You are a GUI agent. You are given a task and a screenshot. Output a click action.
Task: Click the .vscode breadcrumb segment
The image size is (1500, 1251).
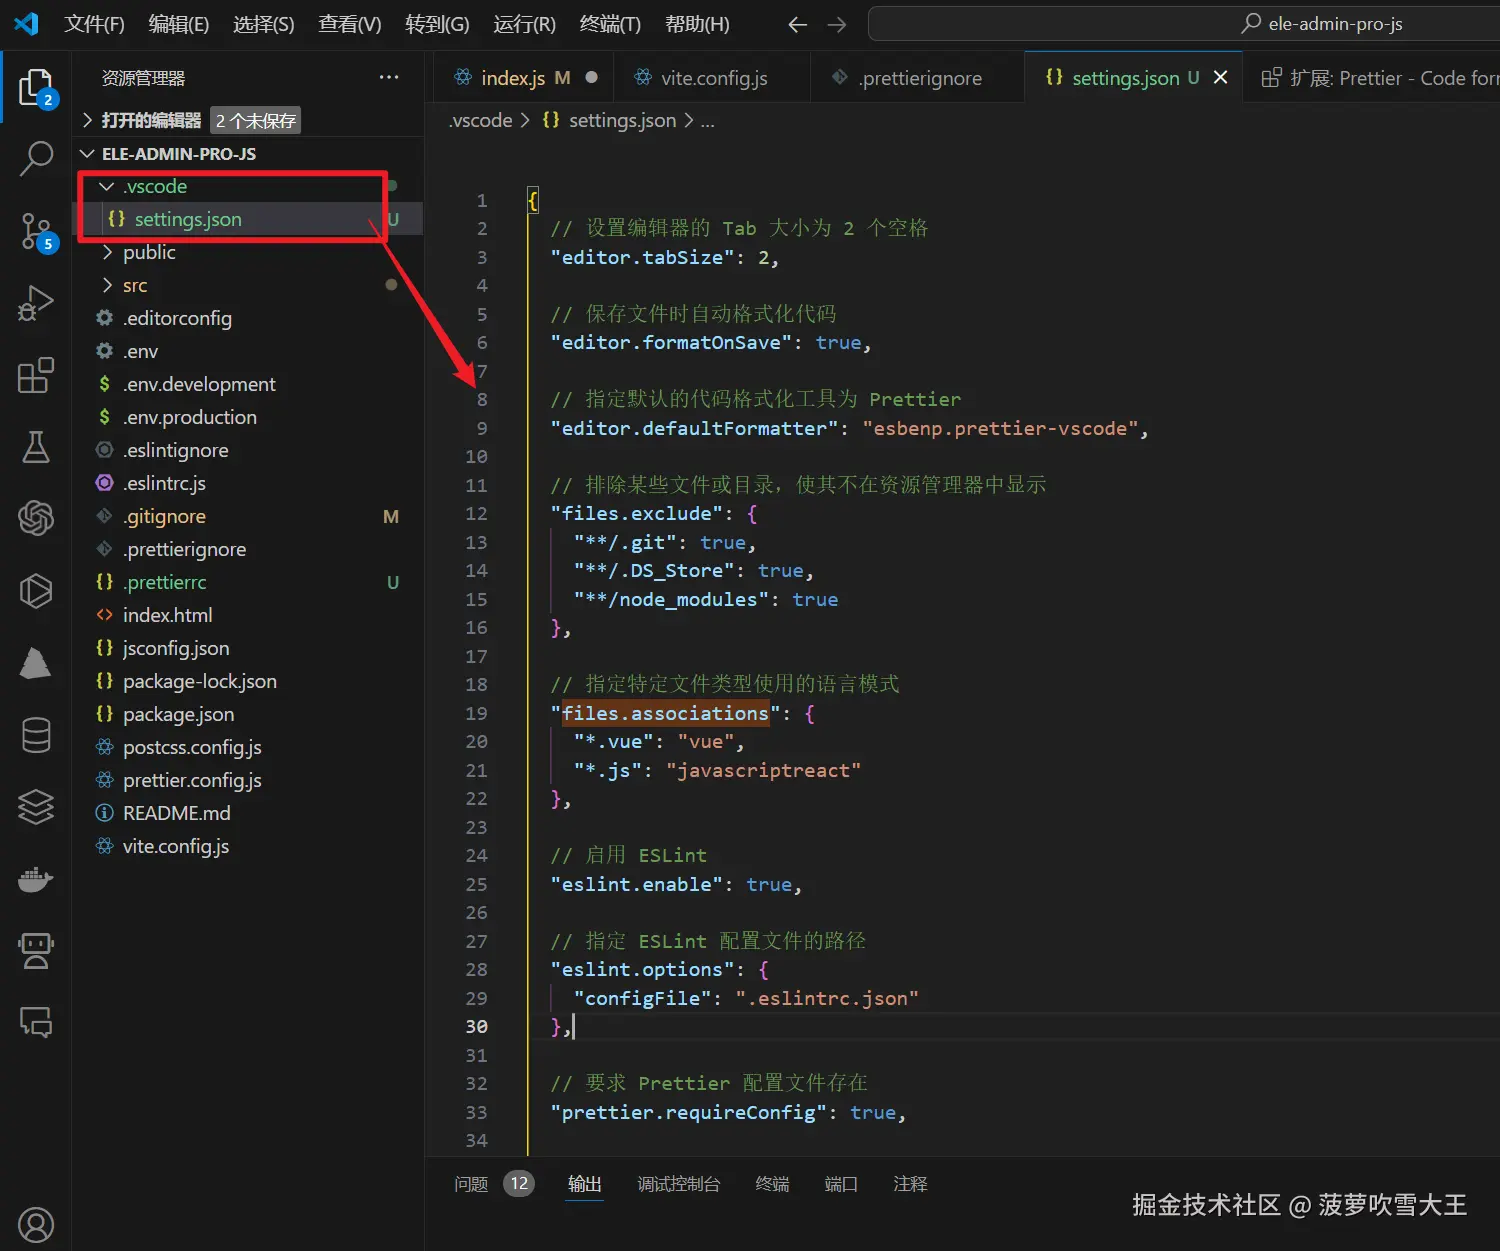click(x=481, y=121)
